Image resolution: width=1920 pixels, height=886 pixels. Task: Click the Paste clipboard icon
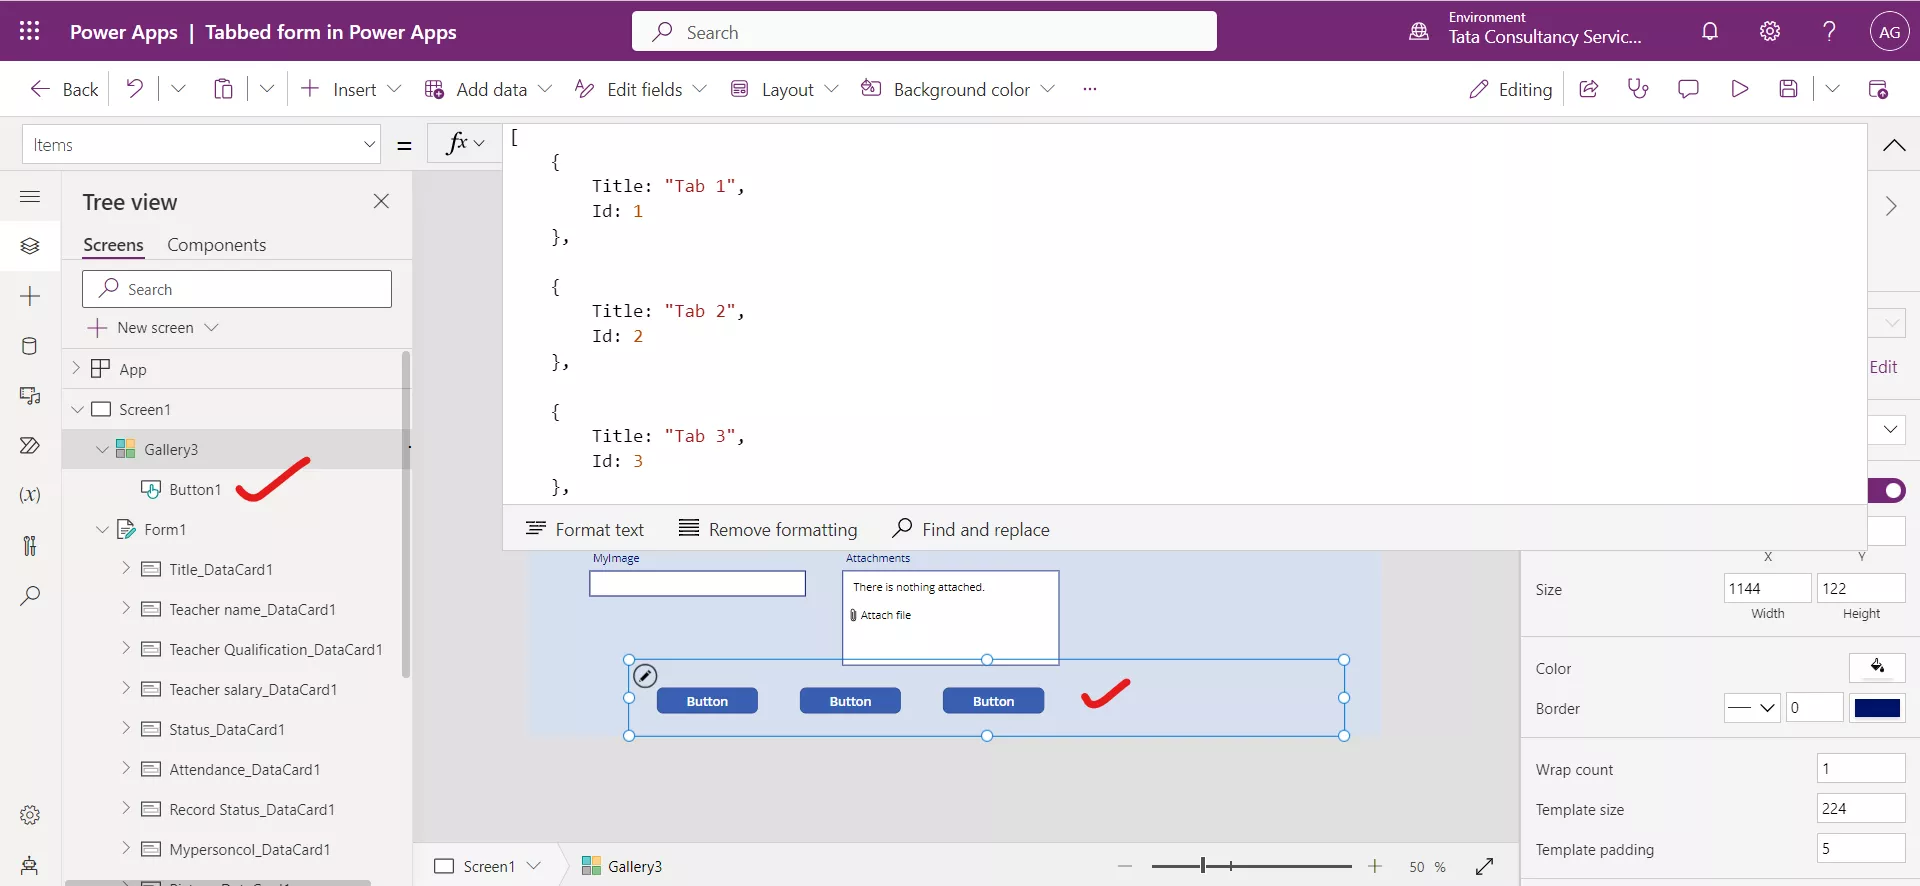coord(224,89)
